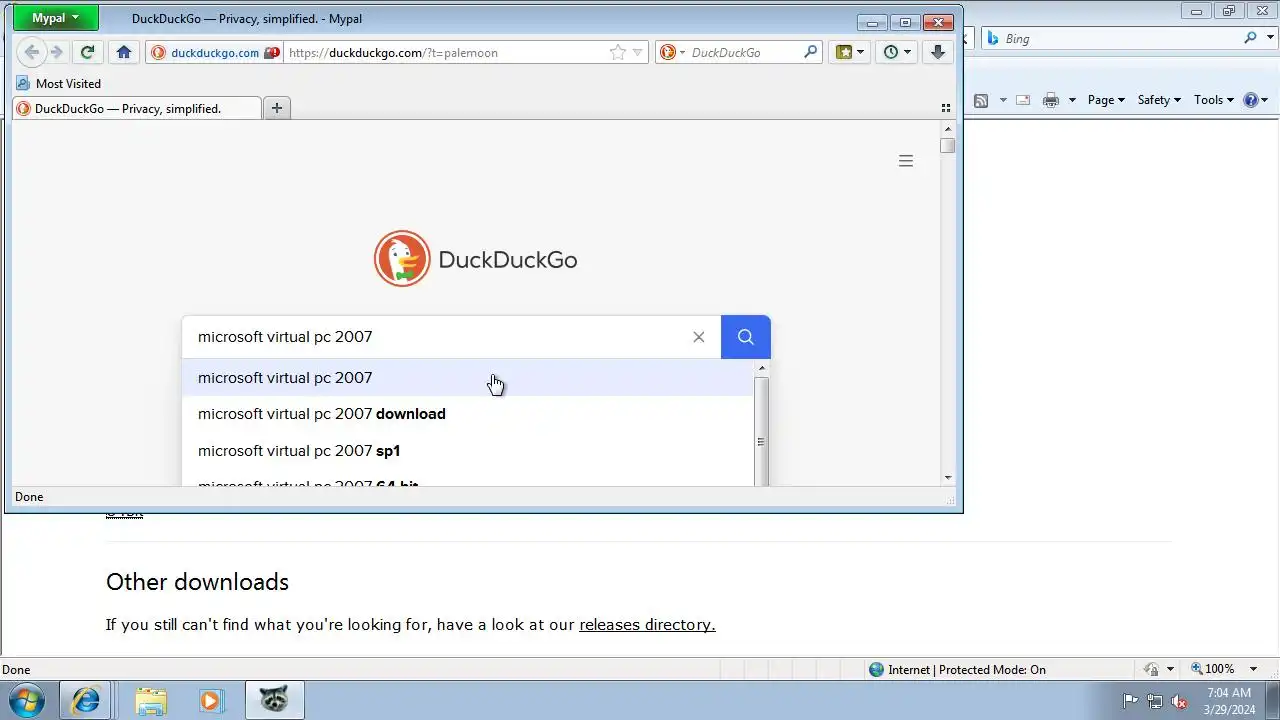Click the suggestion list scroll-up arrow
Viewport: 1280px width, 720px height.
tap(761, 369)
